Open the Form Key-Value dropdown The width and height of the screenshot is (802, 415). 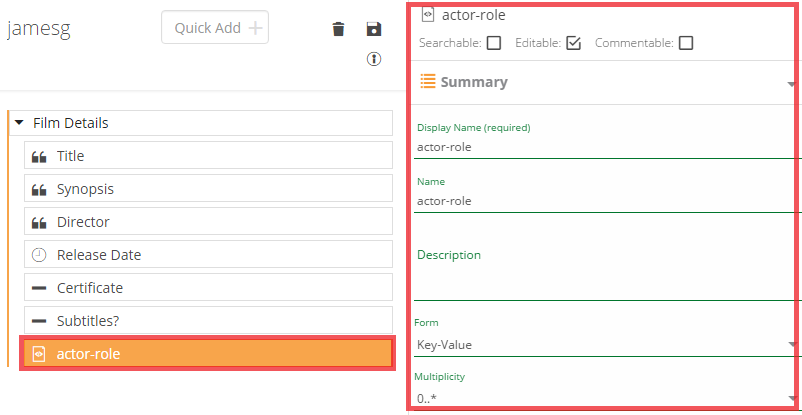[x=605, y=345]
